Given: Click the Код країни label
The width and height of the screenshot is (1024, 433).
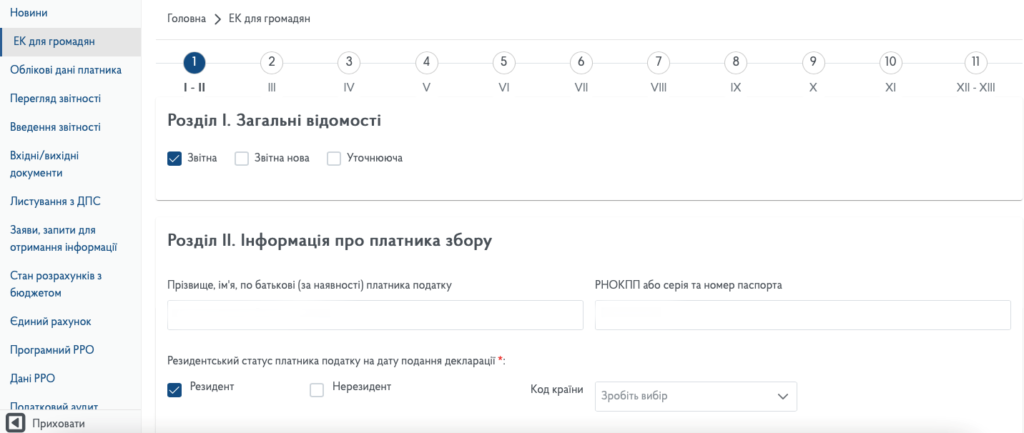Looking at the screenshot, I should tap(557, 391).
